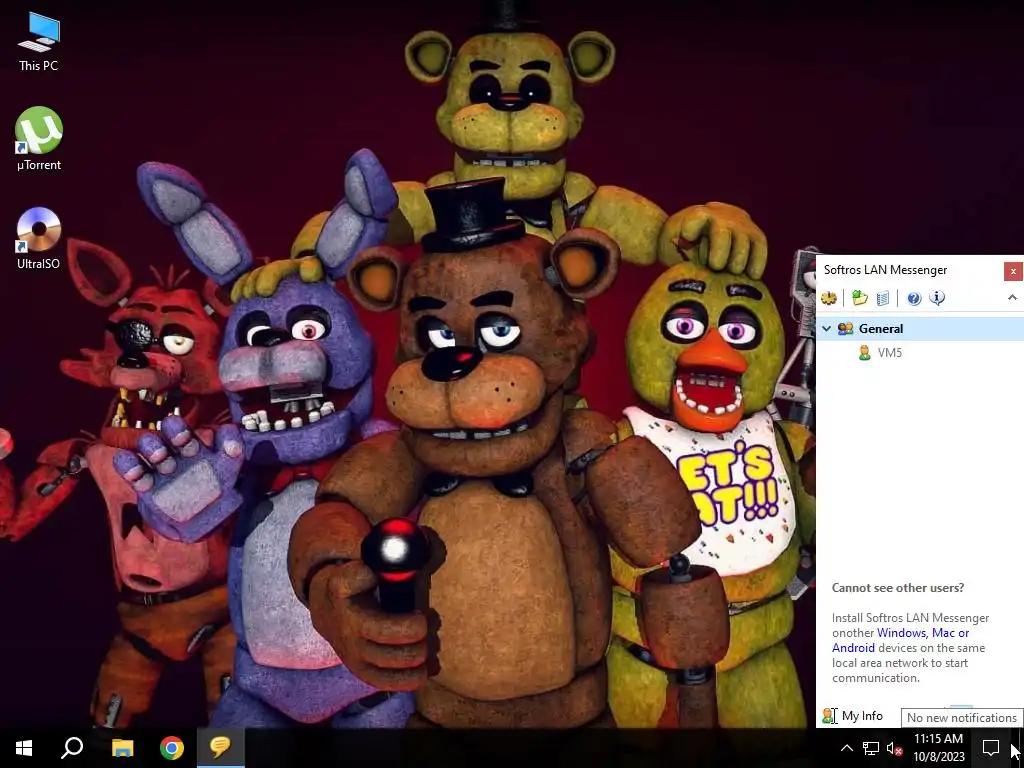Viewport: 1024px width, 768px height.
Task: Click the Softros LAN Messenger title
Action: click(885, 270)
